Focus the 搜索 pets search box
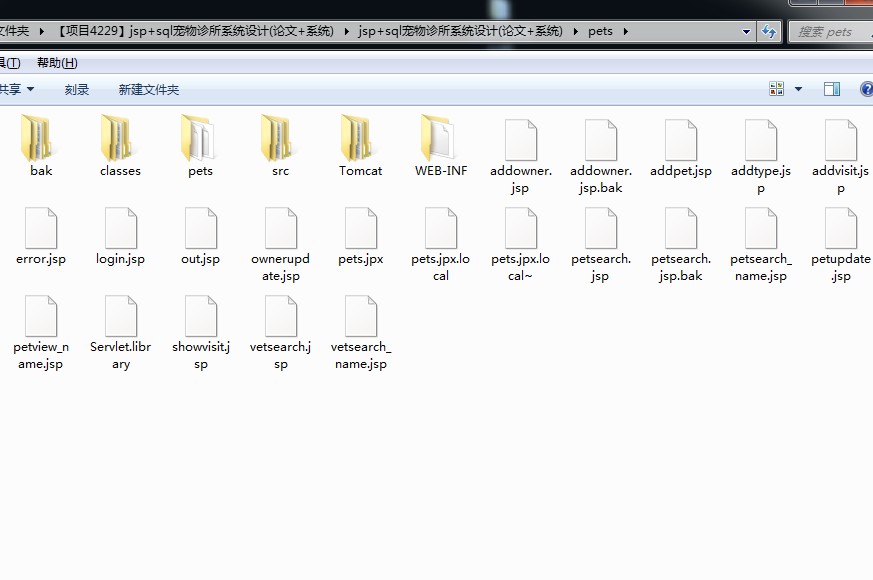Viewport: 873px width, 580px height. point(831,32)
